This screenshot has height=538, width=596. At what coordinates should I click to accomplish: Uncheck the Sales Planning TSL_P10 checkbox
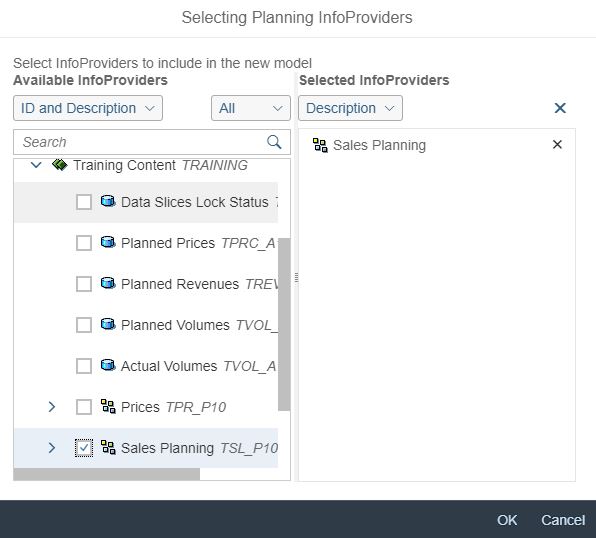tap(84, 448)
